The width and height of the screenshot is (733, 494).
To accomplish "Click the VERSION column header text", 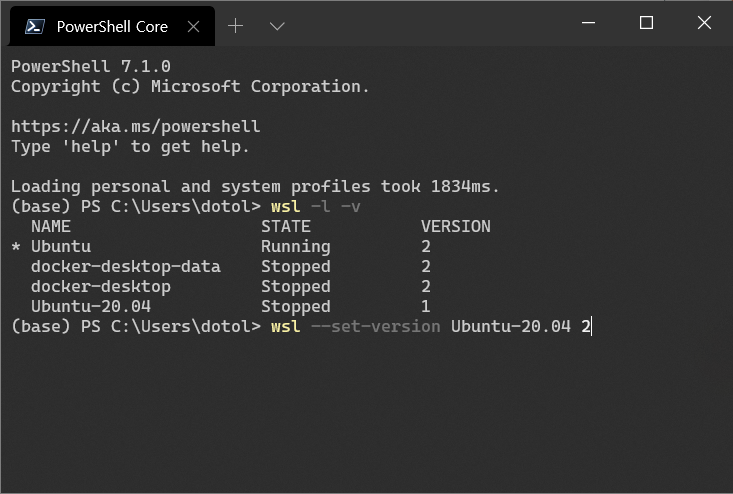I will coord(456,227).
